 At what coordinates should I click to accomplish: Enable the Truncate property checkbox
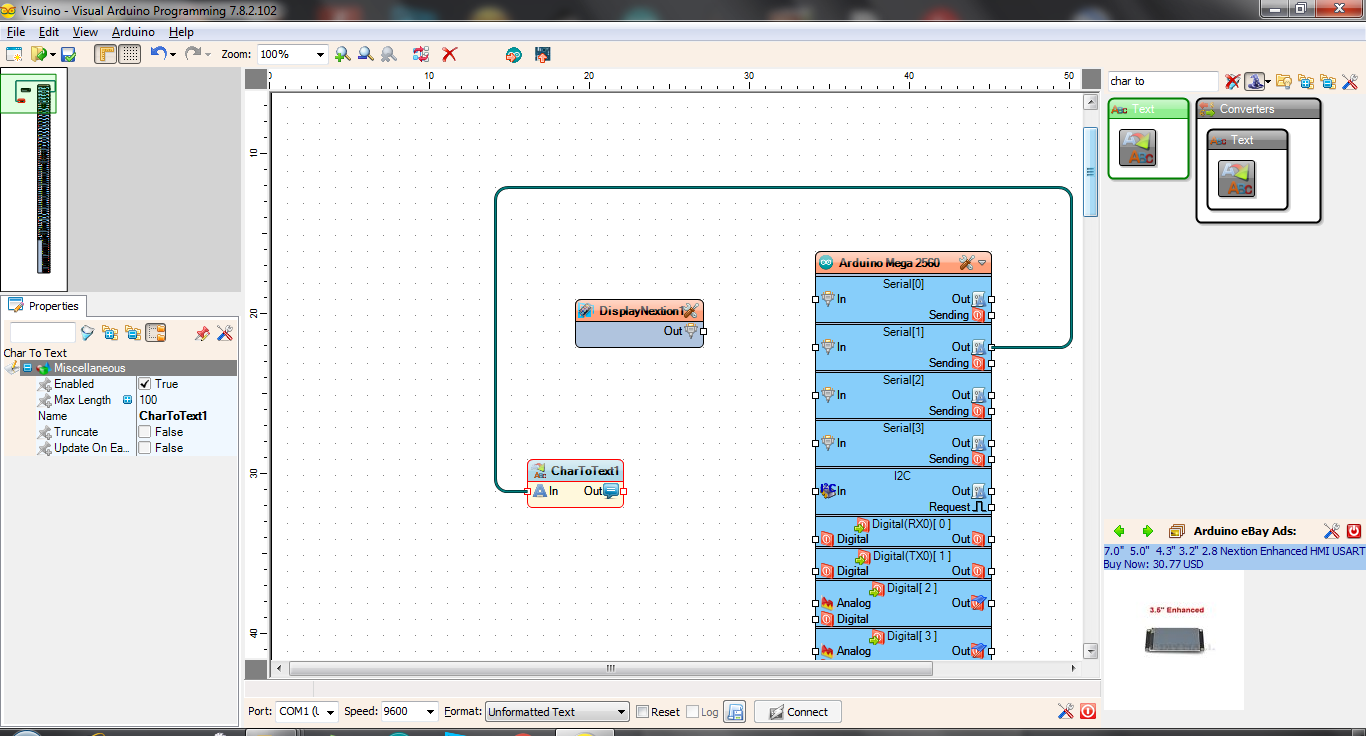click(145, 432)
